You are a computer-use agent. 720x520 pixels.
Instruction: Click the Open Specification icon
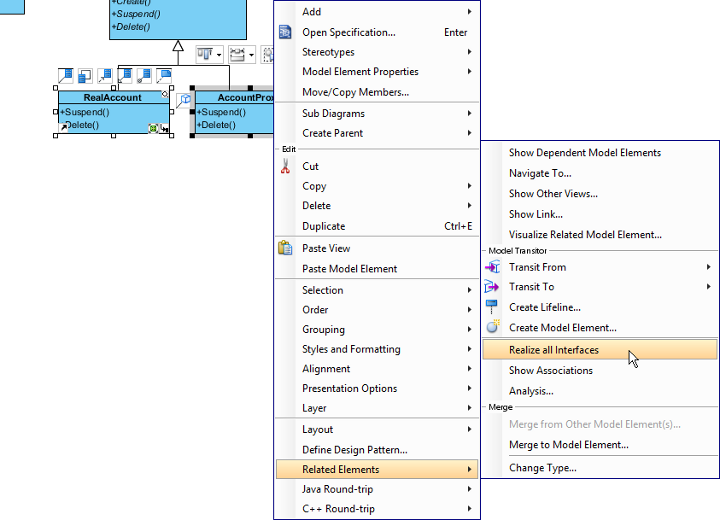coord(285,32)
